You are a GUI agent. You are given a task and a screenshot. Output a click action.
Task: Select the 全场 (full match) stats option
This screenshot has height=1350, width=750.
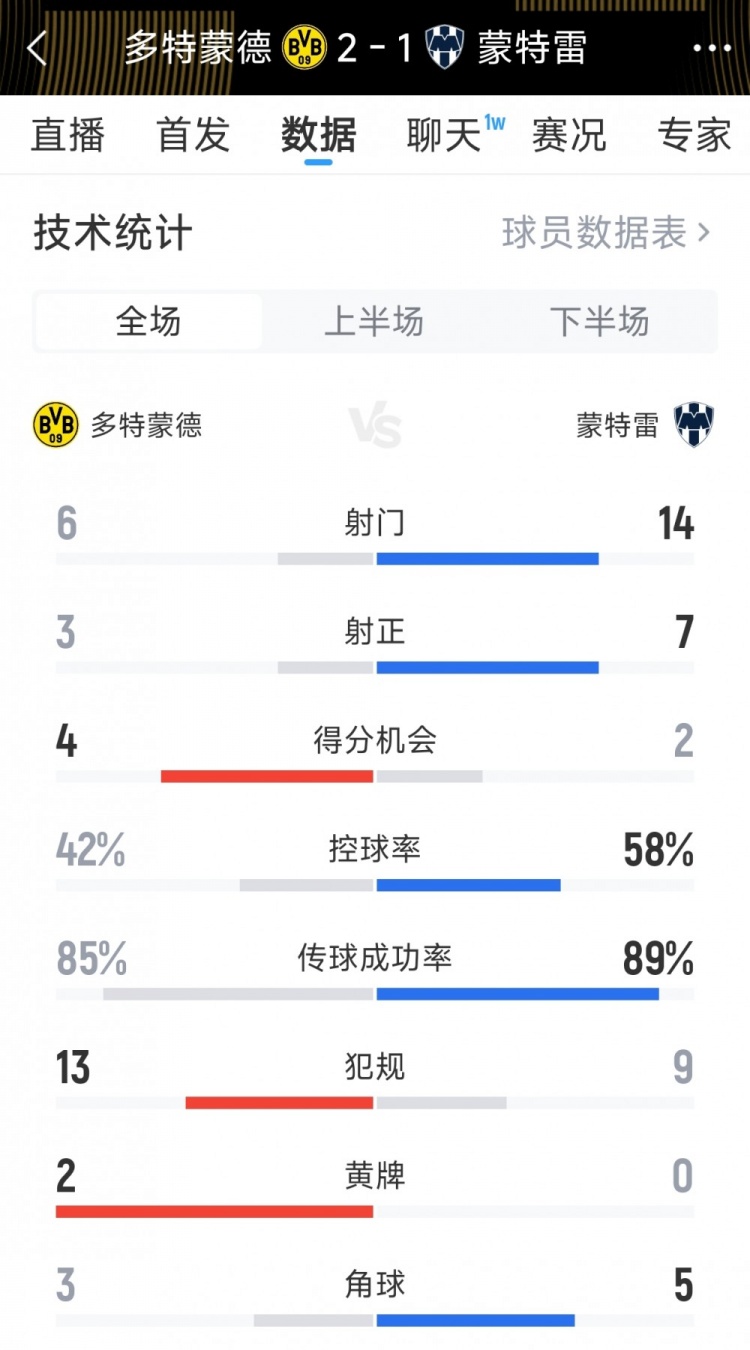[x=148, y=321]
